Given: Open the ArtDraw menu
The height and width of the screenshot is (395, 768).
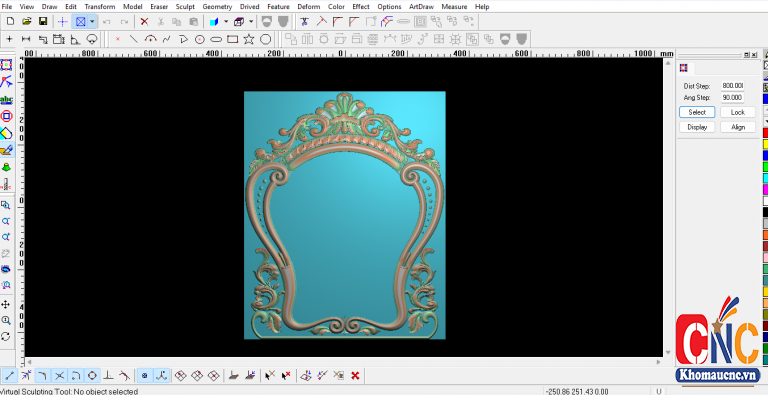Looking at the screenshot, I should [x=421, y=7].
